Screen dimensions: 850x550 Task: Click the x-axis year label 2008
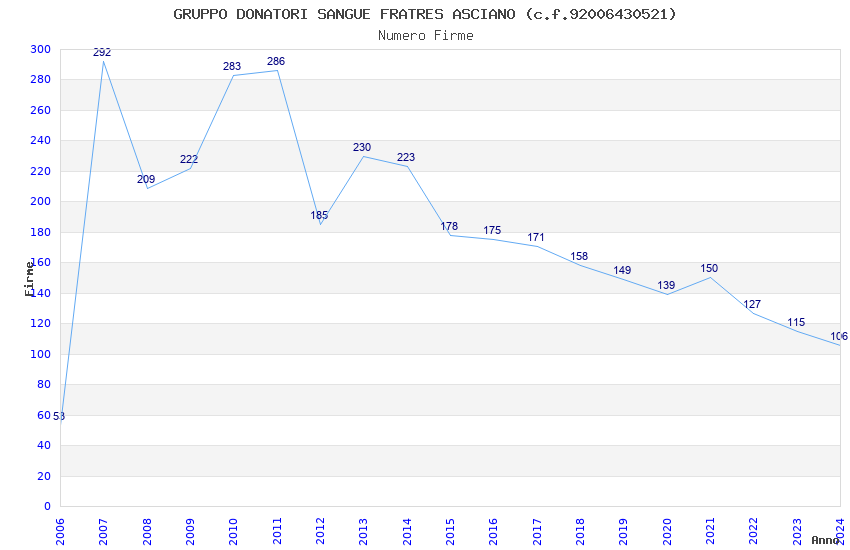point(147,532)
